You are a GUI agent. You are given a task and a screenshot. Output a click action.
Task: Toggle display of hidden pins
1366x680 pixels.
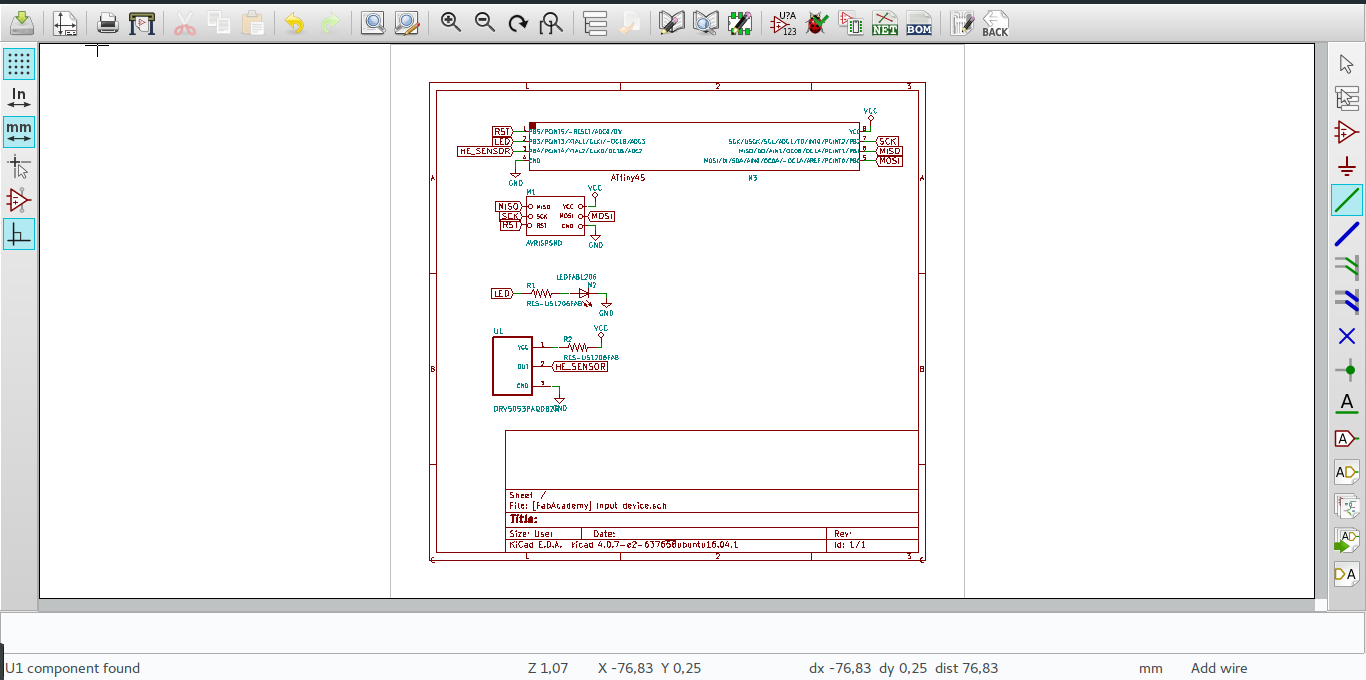pyautogui.click(x=18, y=200)
